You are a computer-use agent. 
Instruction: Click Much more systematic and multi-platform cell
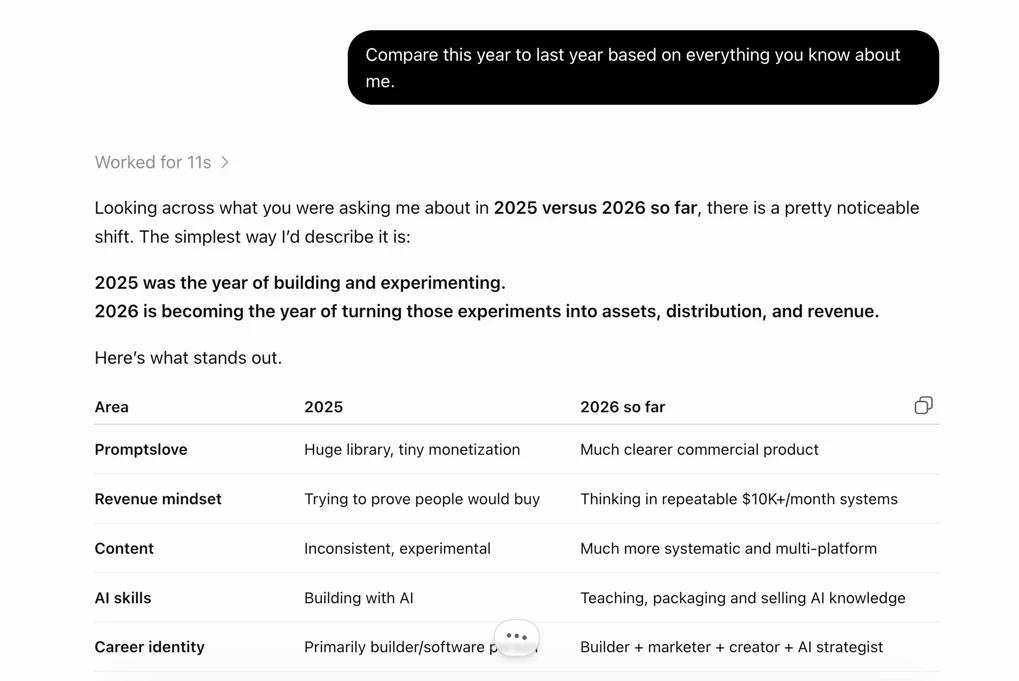point(729,548)
